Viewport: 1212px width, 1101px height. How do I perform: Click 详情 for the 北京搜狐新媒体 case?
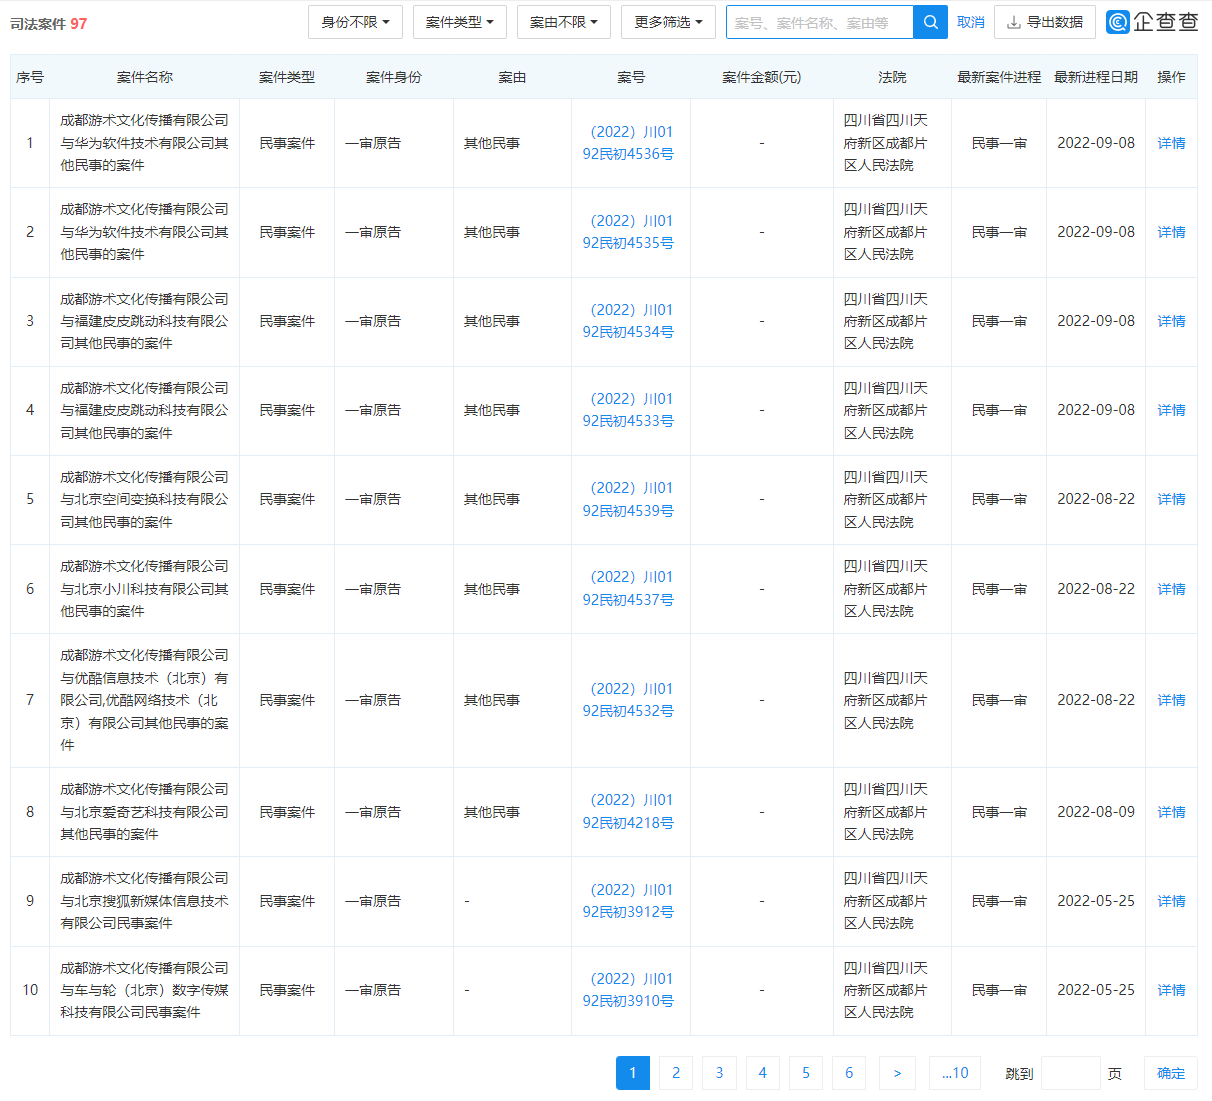pyautogui.click(x=1170, y=900)
